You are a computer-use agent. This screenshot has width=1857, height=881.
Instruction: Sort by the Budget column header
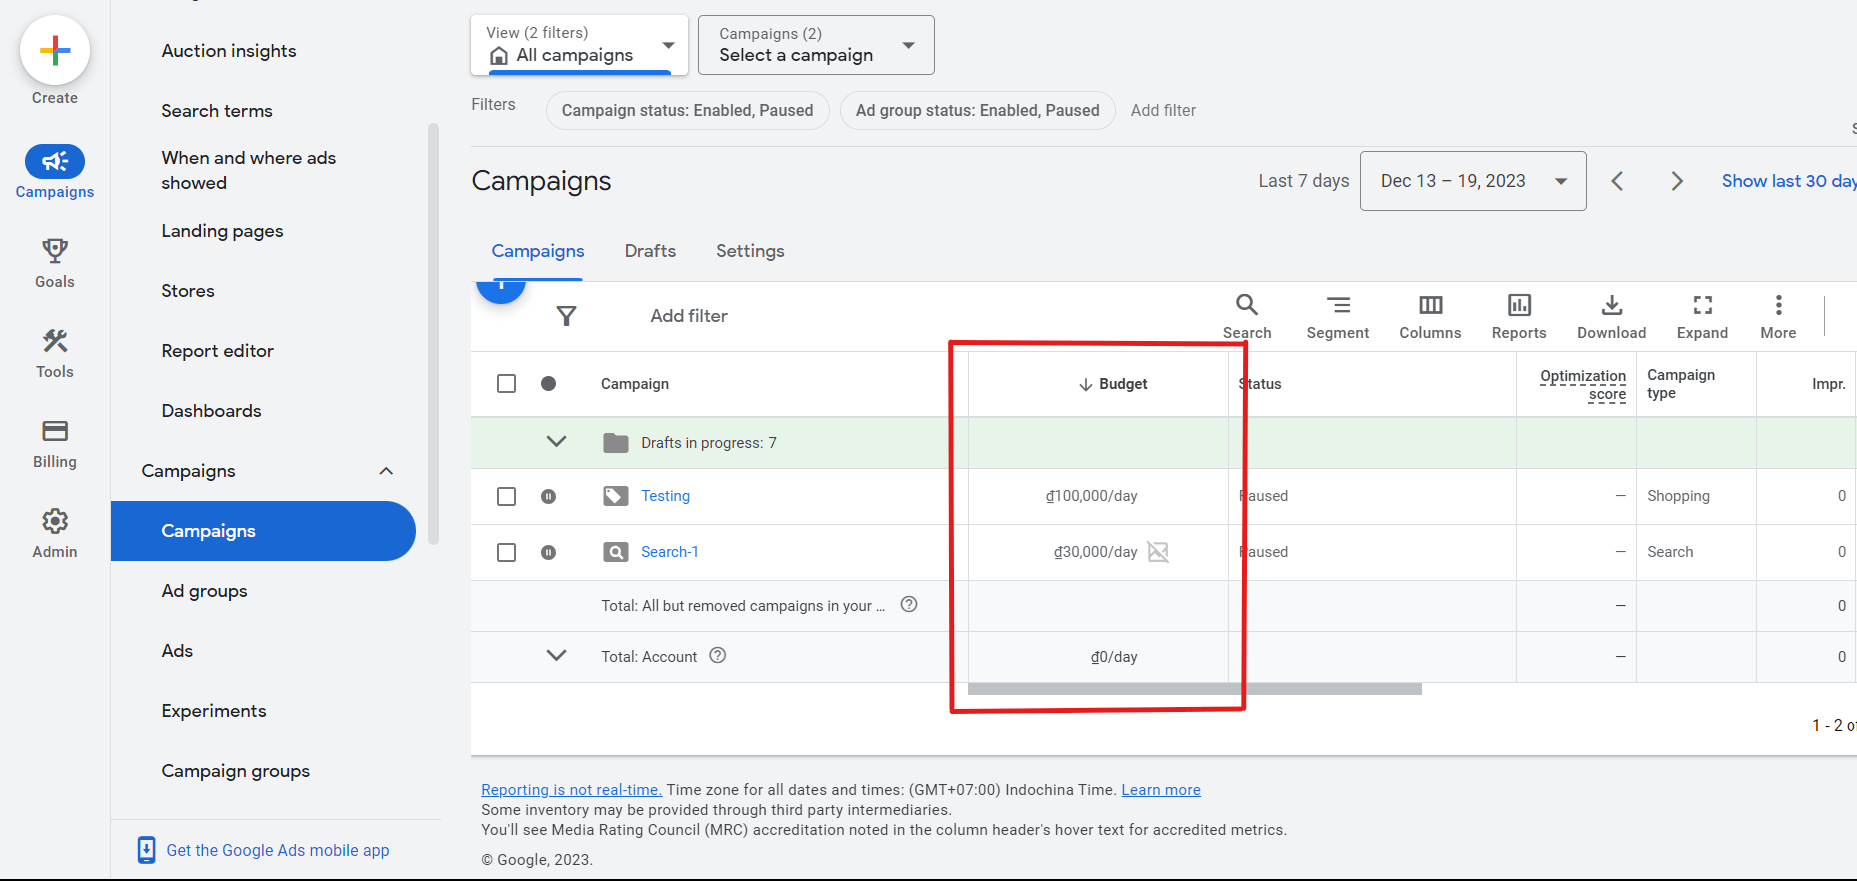pos(1112,384)
